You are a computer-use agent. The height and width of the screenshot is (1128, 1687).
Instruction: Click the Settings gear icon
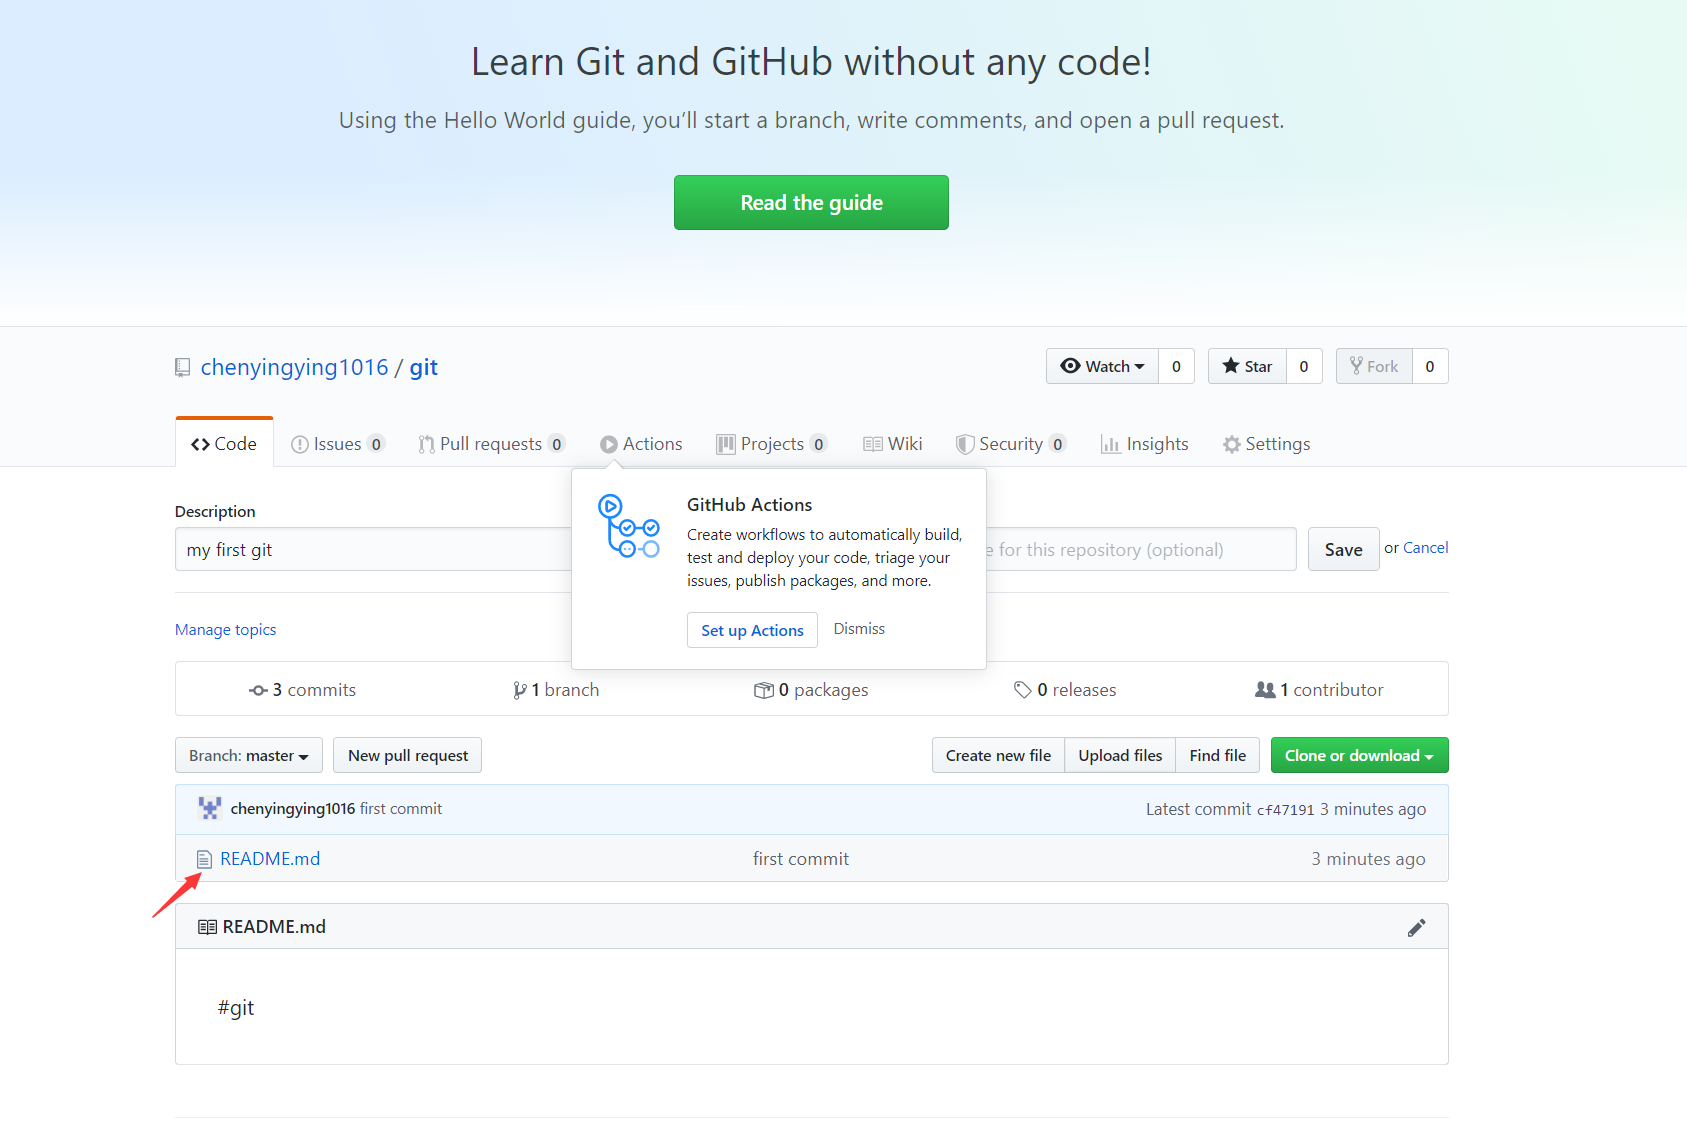(x=1232, y=444)
